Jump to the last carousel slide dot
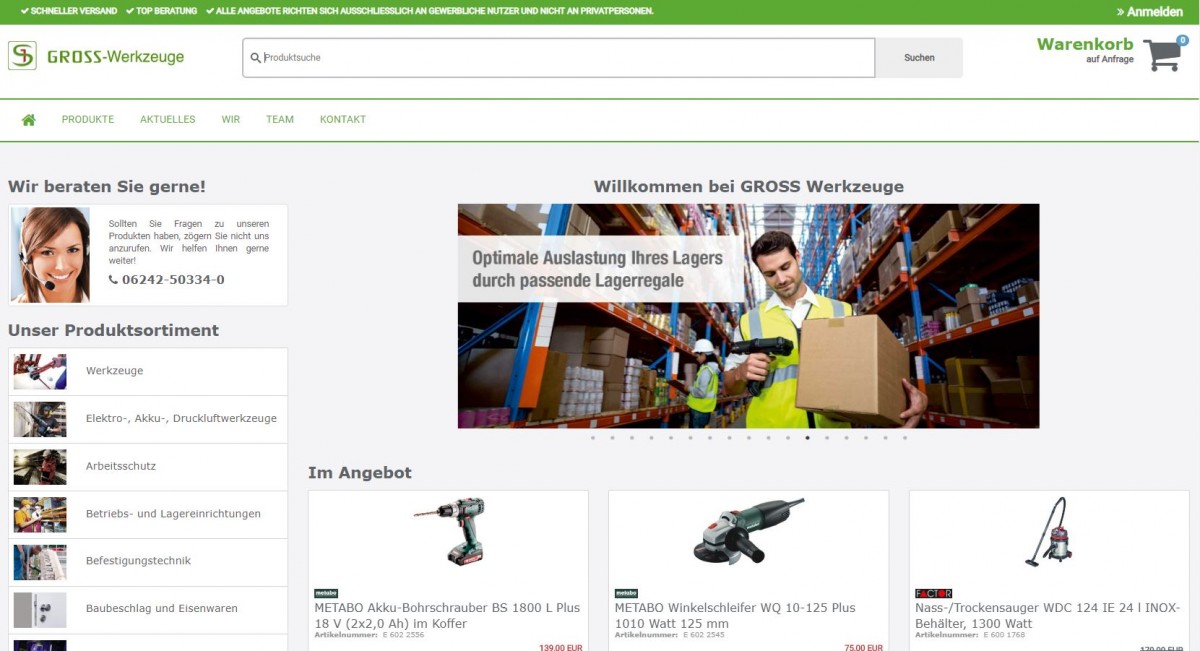Image resolution: width=1200 pixels, height=651 pixels. point(905,438)
